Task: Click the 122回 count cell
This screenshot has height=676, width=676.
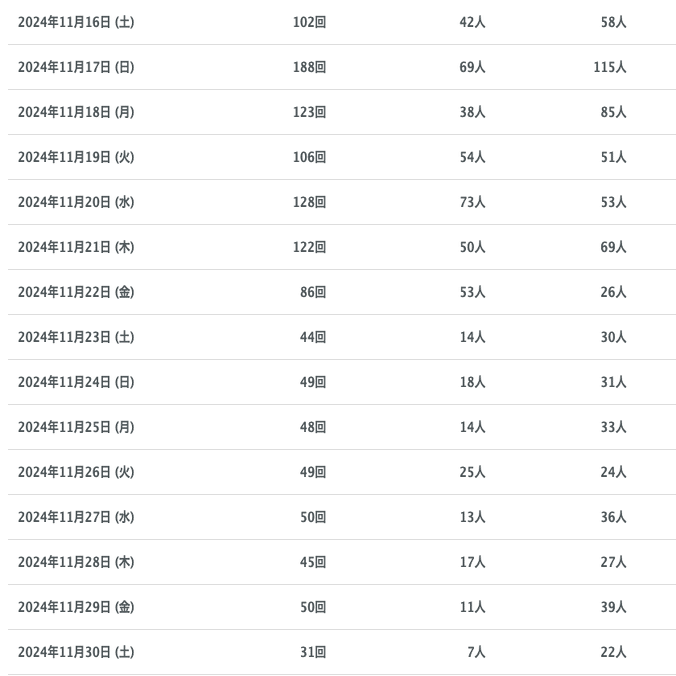Action: [x=309, y=247]
